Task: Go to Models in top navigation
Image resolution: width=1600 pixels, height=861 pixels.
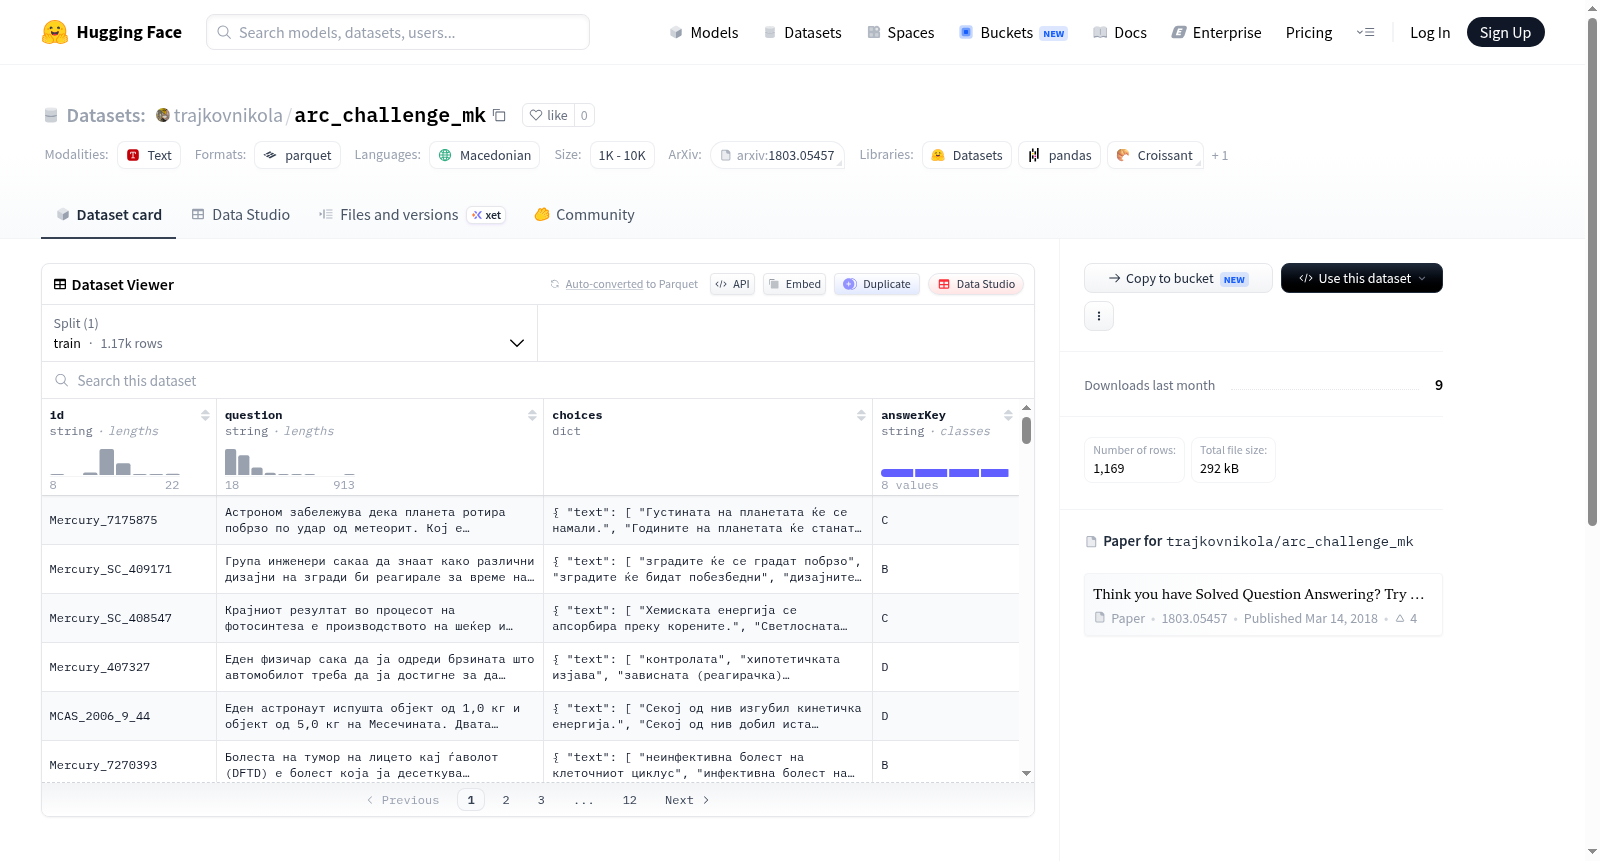Action: pyautogui.click(x=704, y=33)
